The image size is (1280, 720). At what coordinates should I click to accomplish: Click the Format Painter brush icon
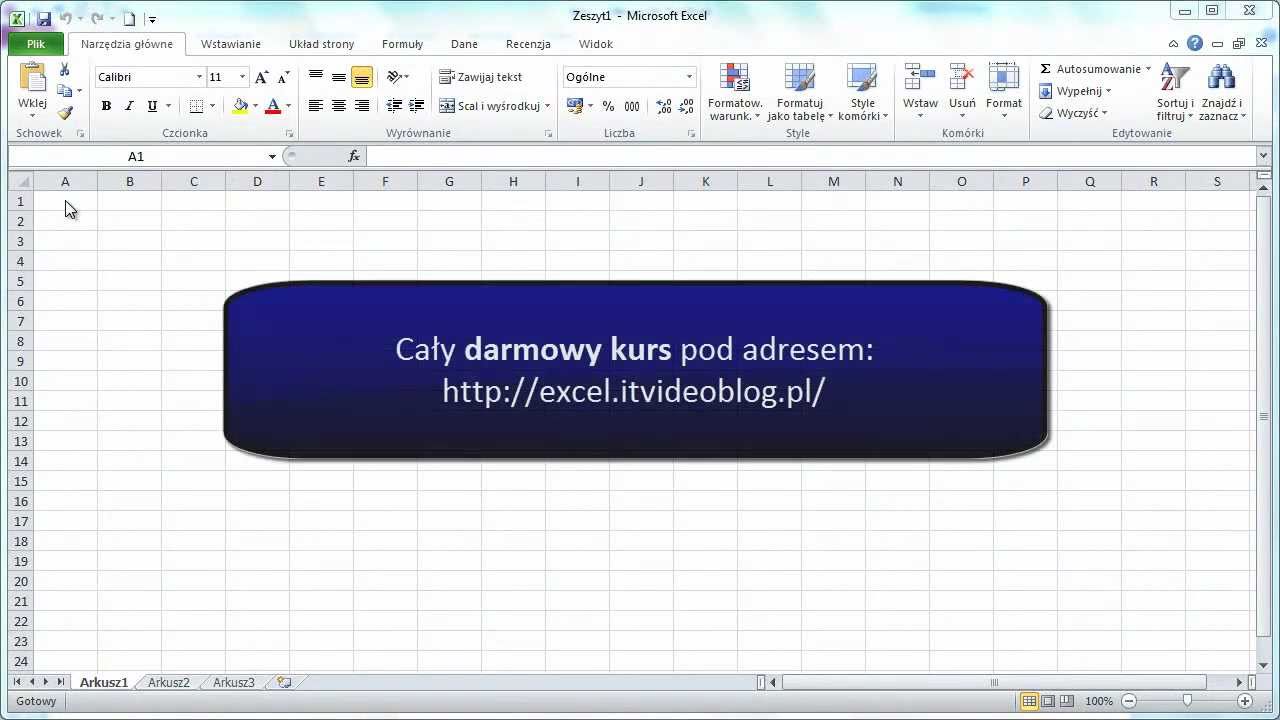point(65,113)
